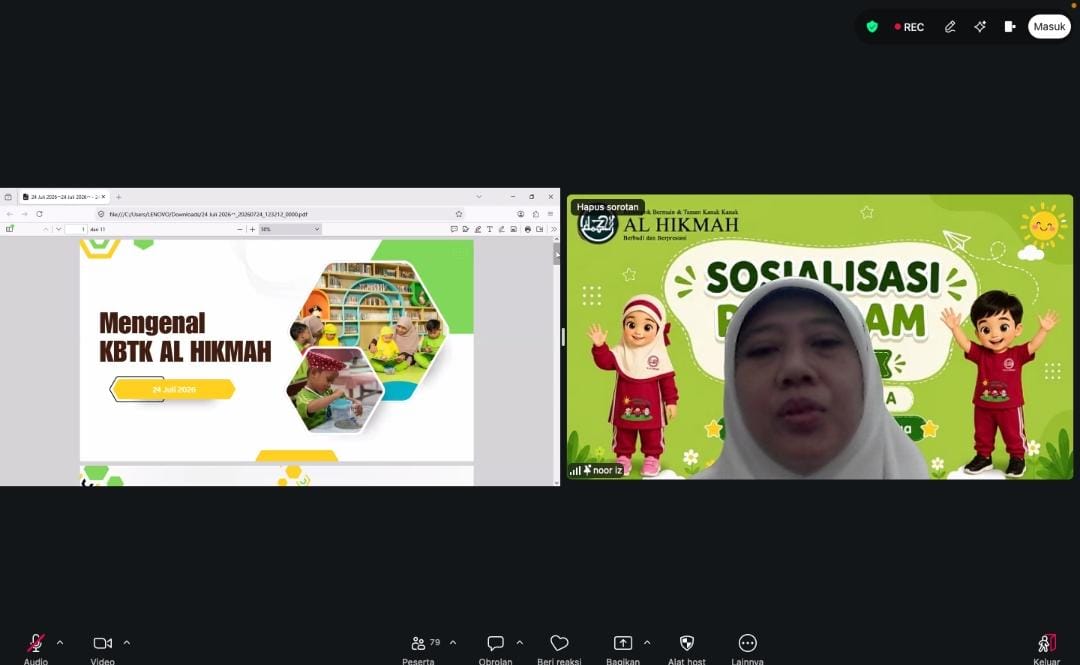Click the noor iz name label
Image resolution: width=1080 pixels, height=665 pixels.
(x=607, y=471)
